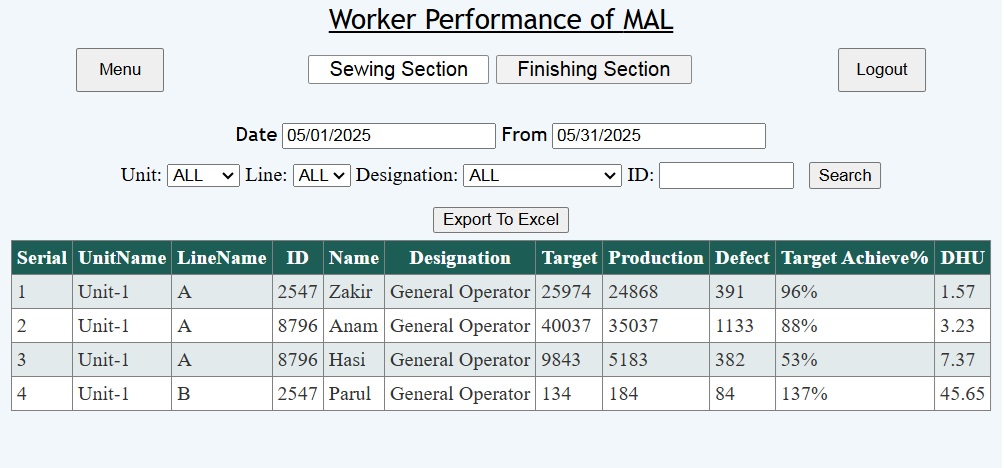Image resolution: width=1004 pixels, height=468 pixels.
Task: Expand the Unit dropdown
Action: 204,175
